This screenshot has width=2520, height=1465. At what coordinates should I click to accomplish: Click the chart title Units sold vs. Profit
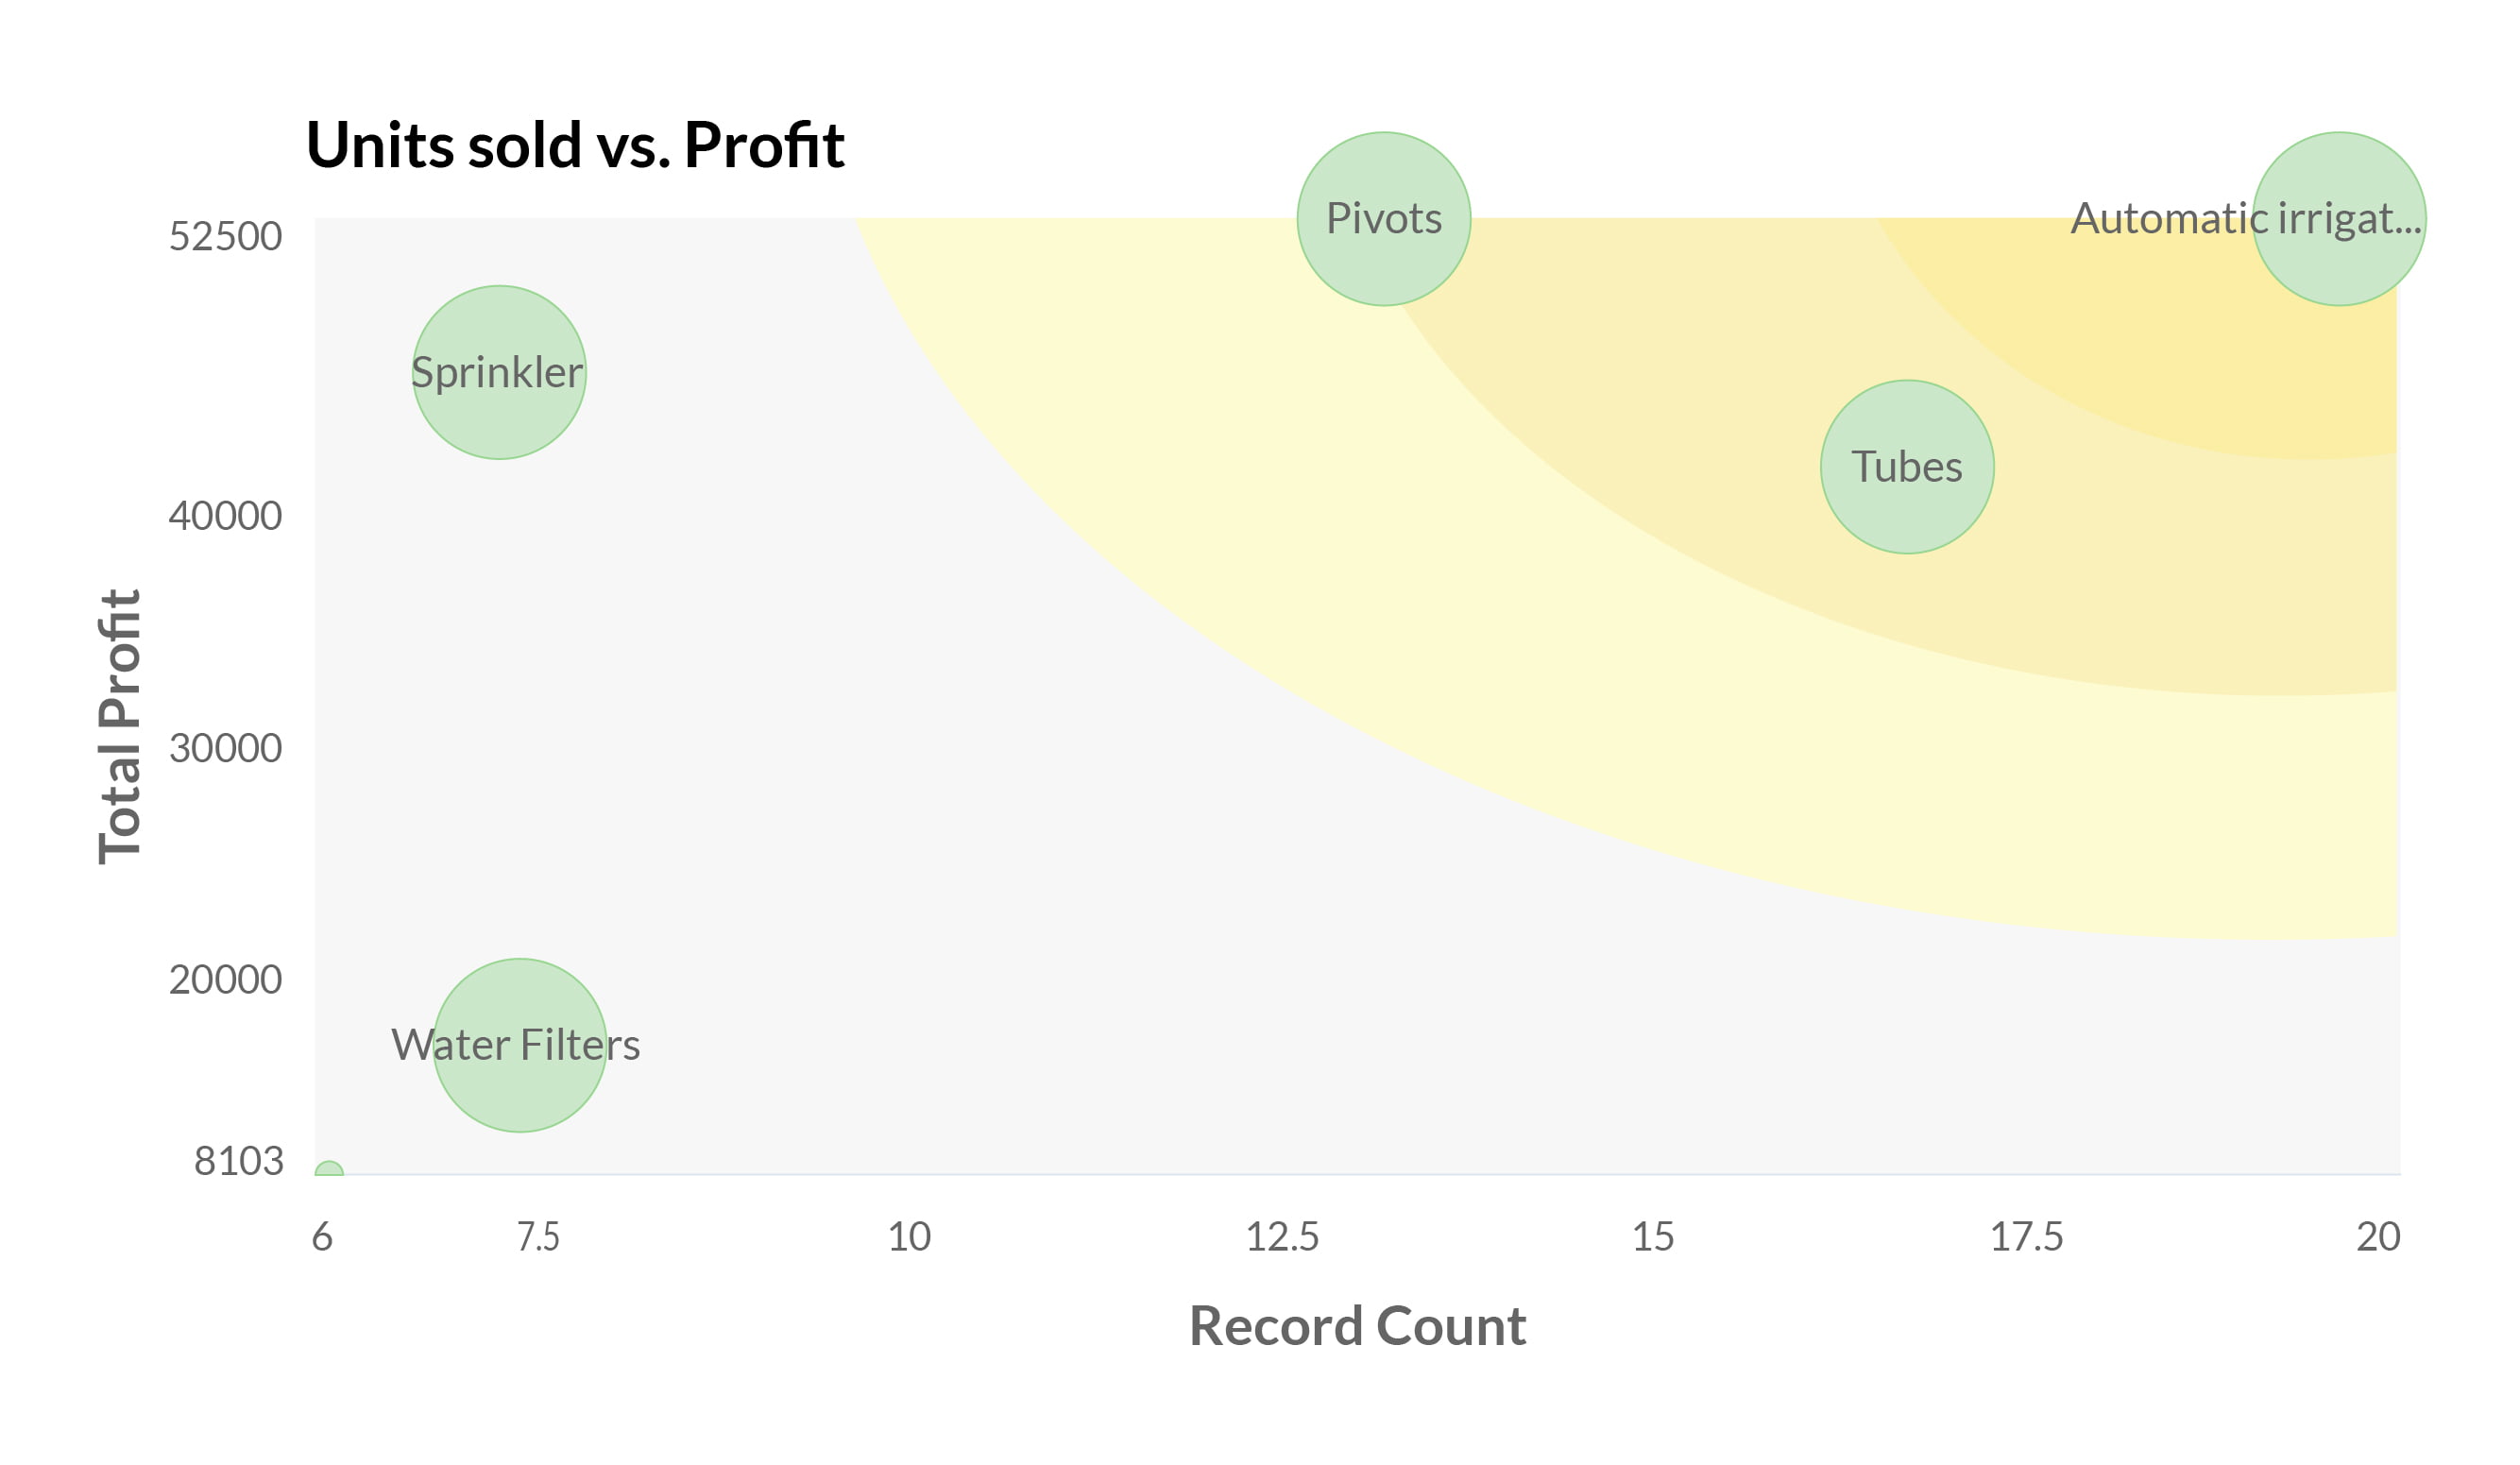click(x=575, y=145)
